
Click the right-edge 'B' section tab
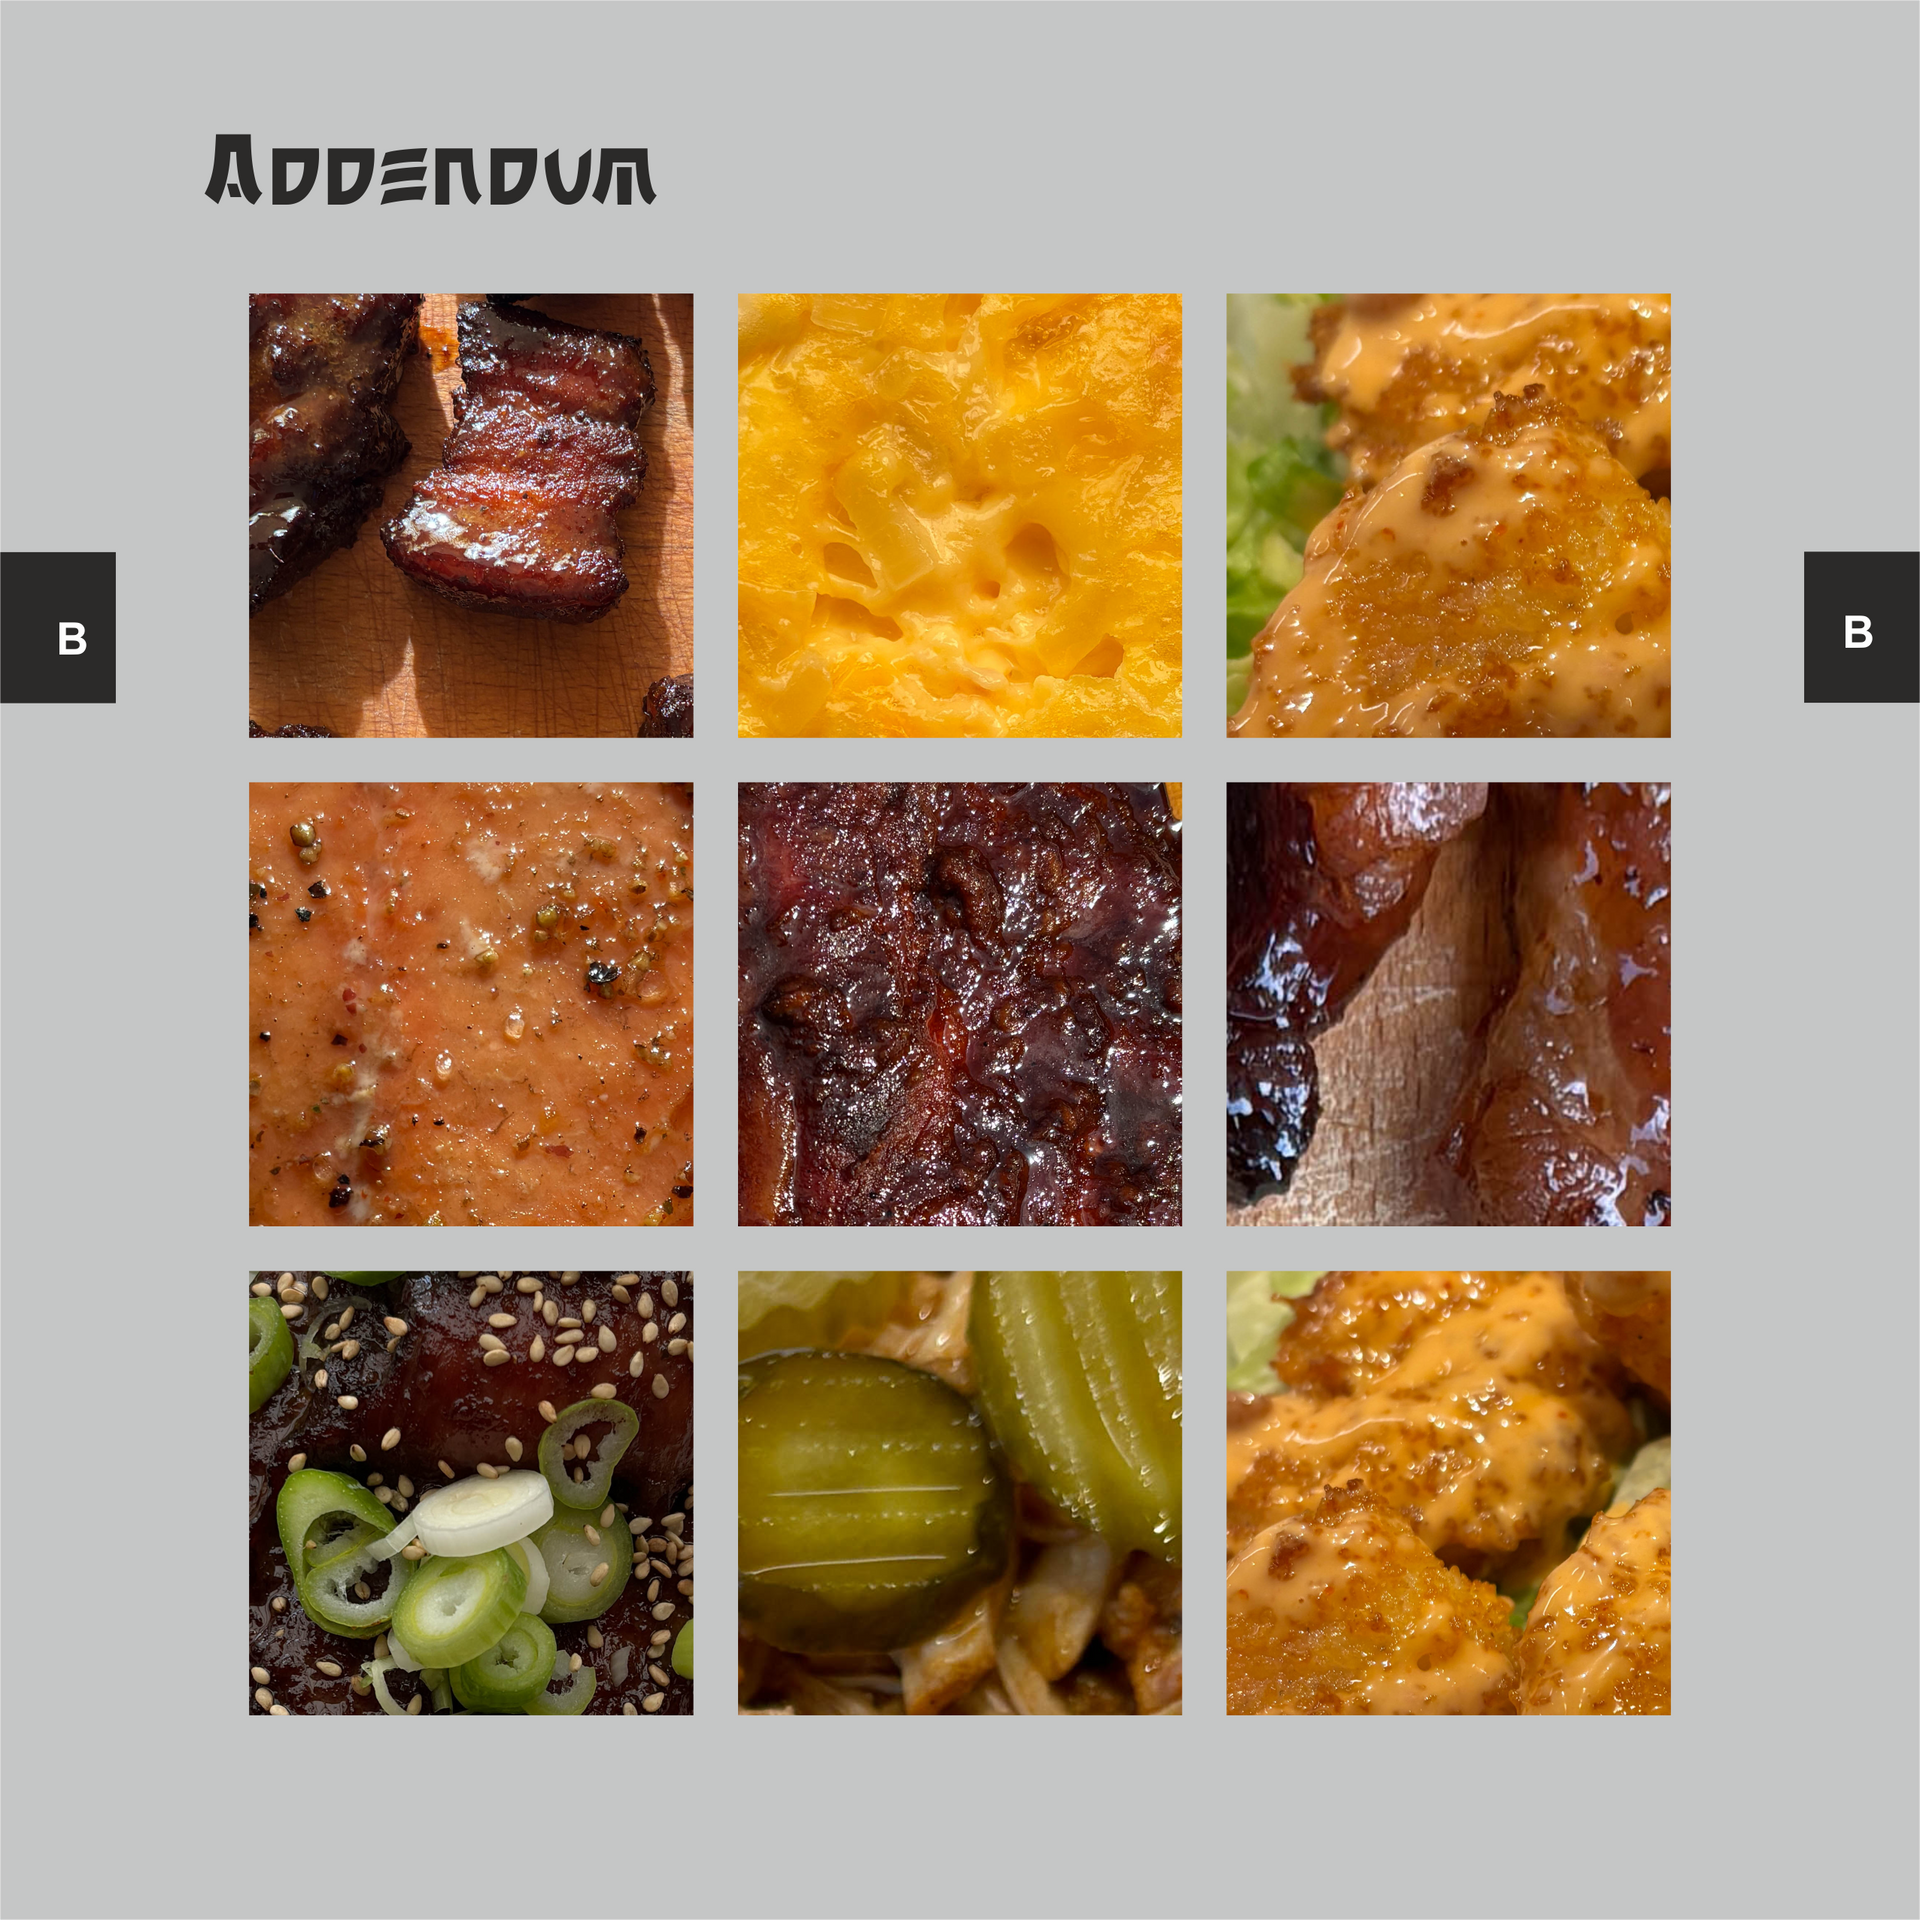pos(1861,627)
